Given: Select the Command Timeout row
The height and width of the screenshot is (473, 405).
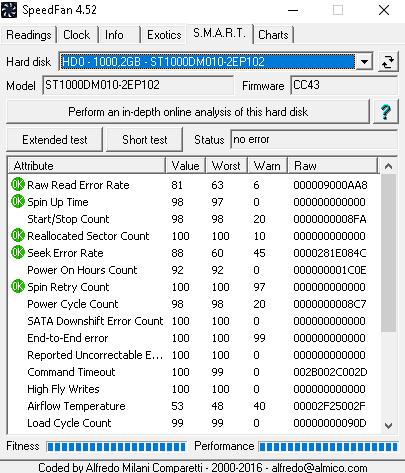Looking at the screenshot, I should [x=193, y=372].
